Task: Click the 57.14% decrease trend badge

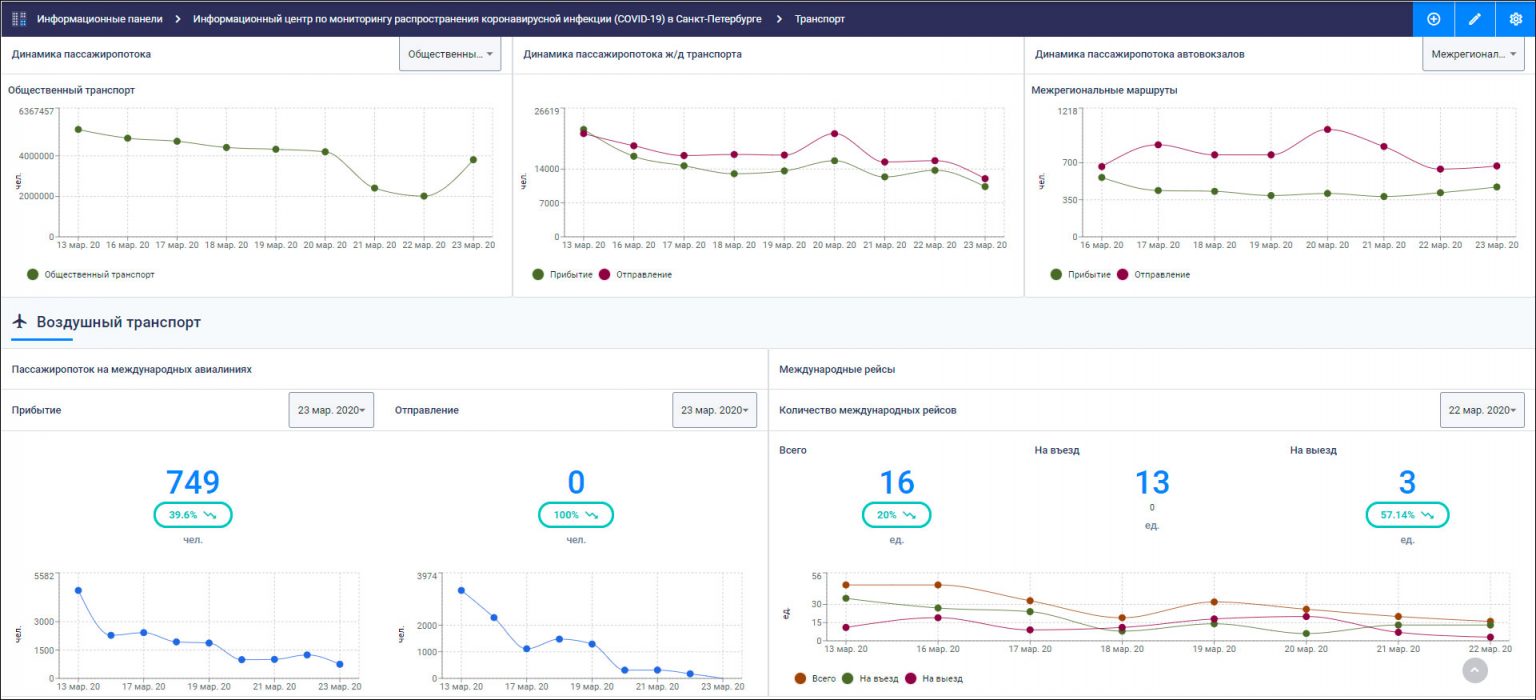Action: click(1406, 515)
